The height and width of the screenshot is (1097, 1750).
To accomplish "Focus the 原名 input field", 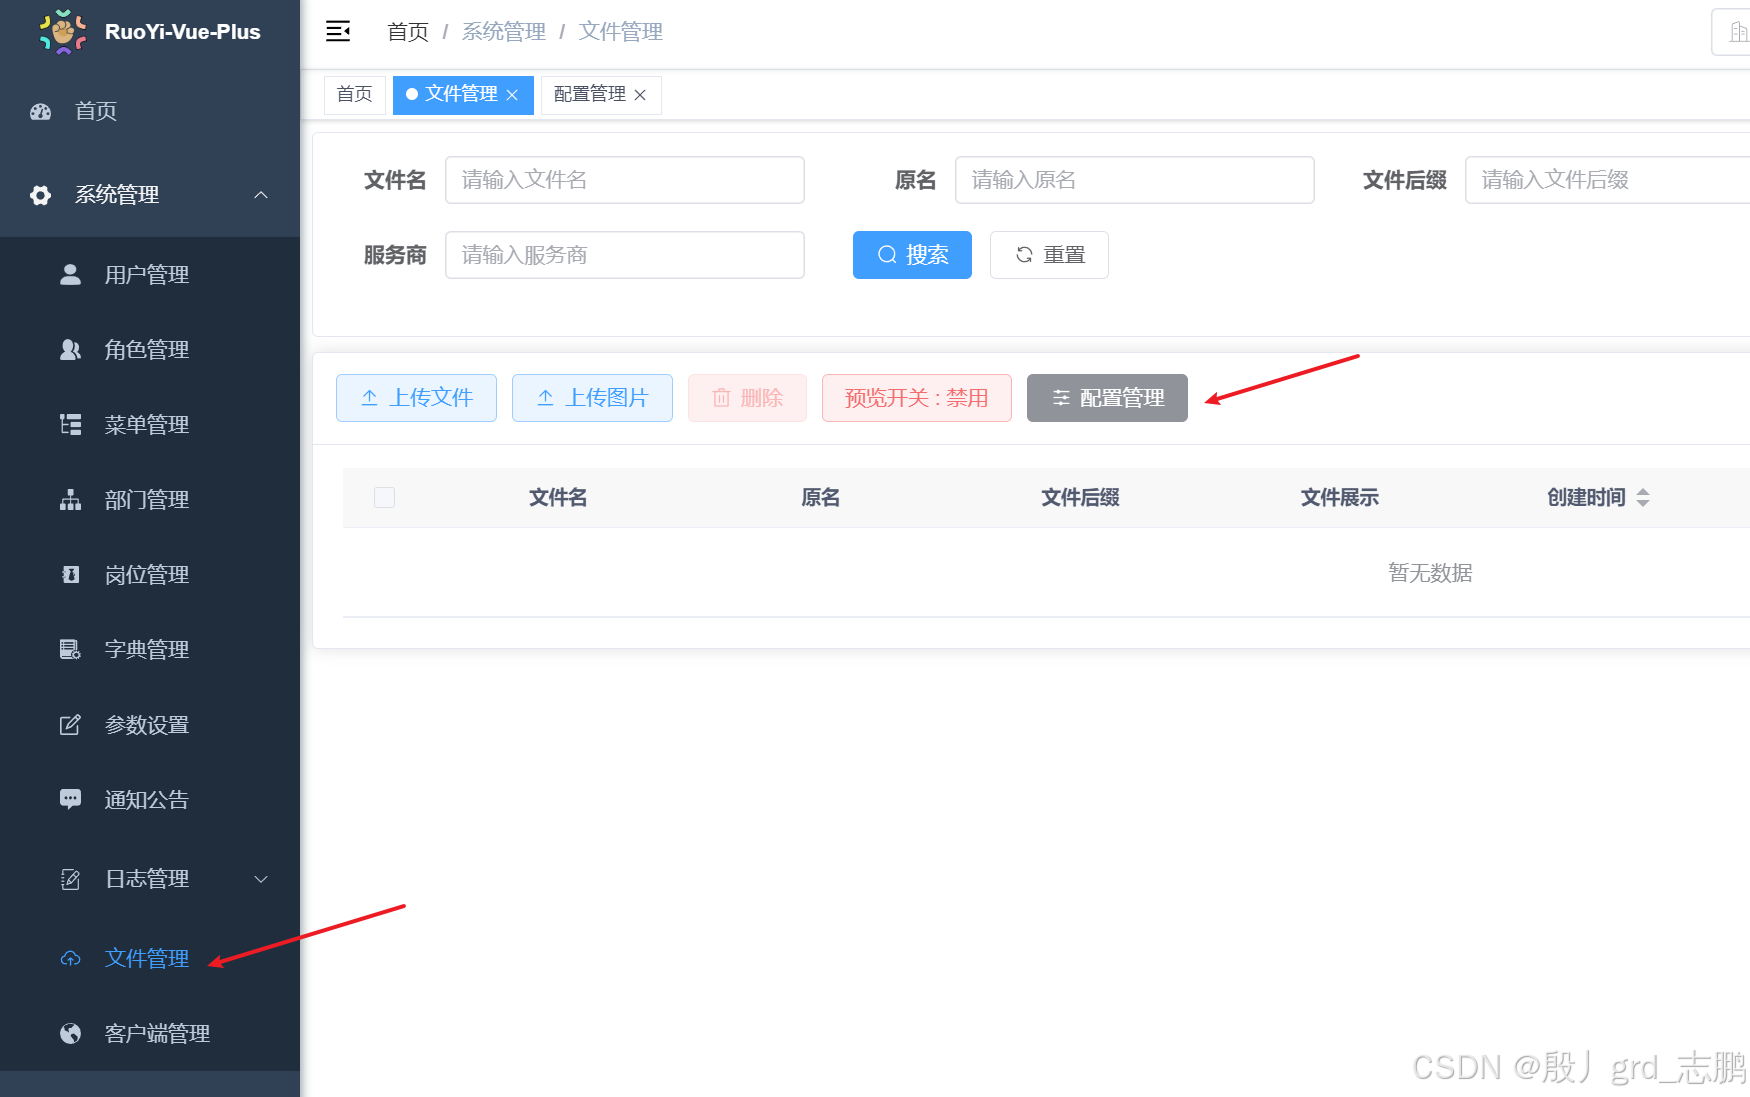I will [x=1135, y=180].
